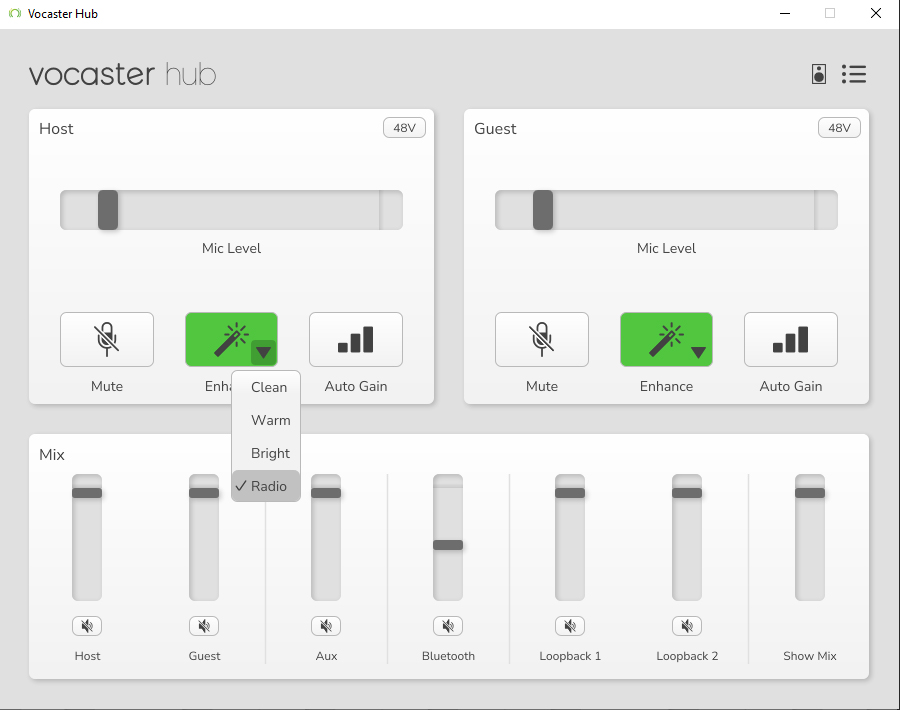Open the speaker settings icon

819,74
